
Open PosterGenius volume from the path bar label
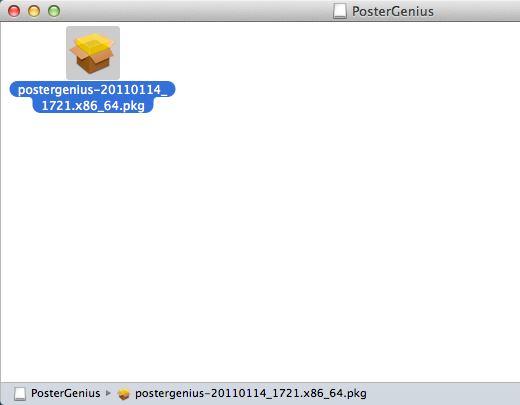[x=66, y=393]
